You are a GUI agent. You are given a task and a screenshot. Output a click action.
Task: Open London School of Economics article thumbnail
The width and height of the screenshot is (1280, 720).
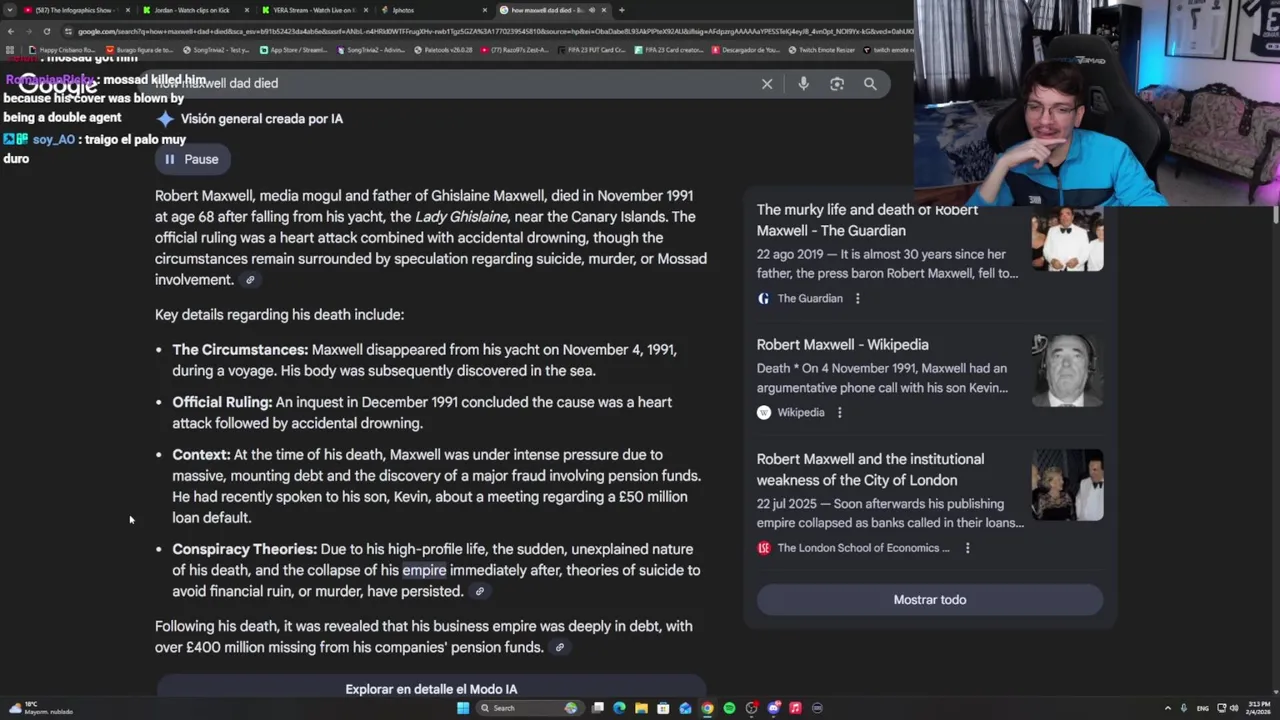pyautogui.click(x=1067, y=485)
